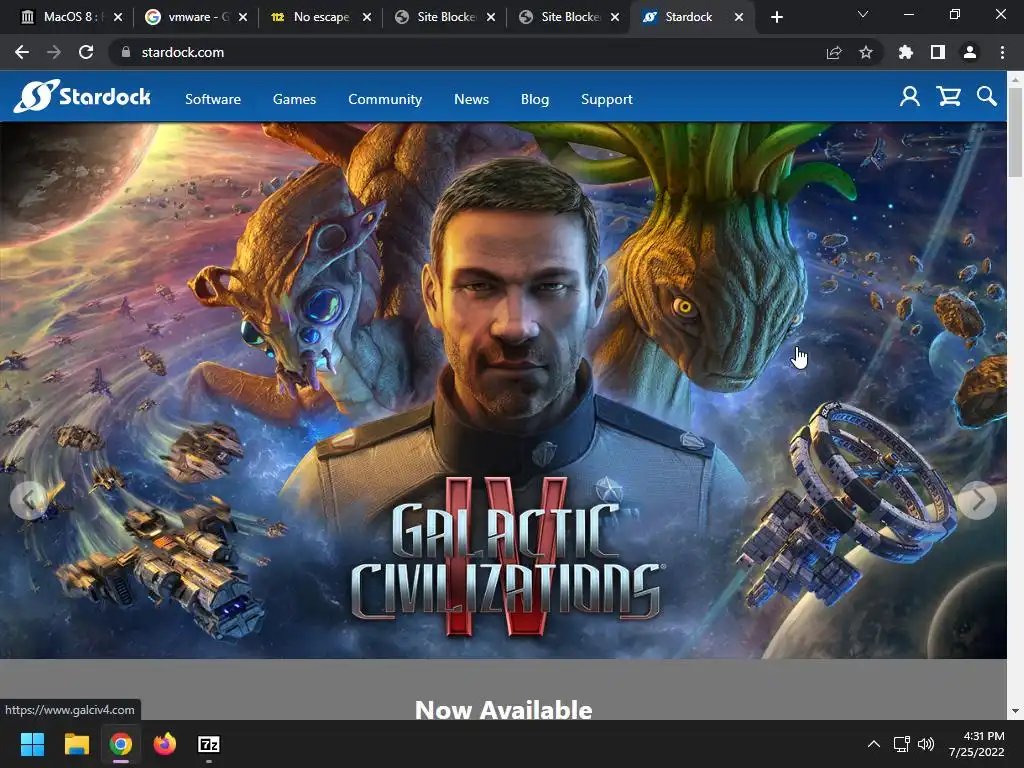
Task: Go back with the browser back arrow
Action: click(22, 52)
